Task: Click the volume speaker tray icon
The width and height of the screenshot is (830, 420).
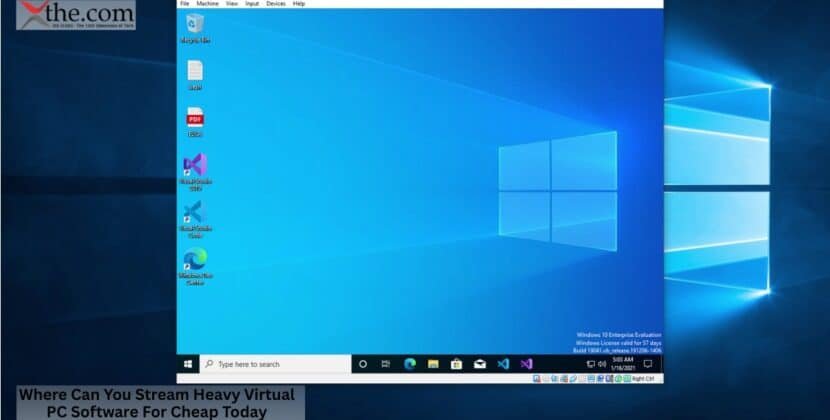Action: coord(602,364)
